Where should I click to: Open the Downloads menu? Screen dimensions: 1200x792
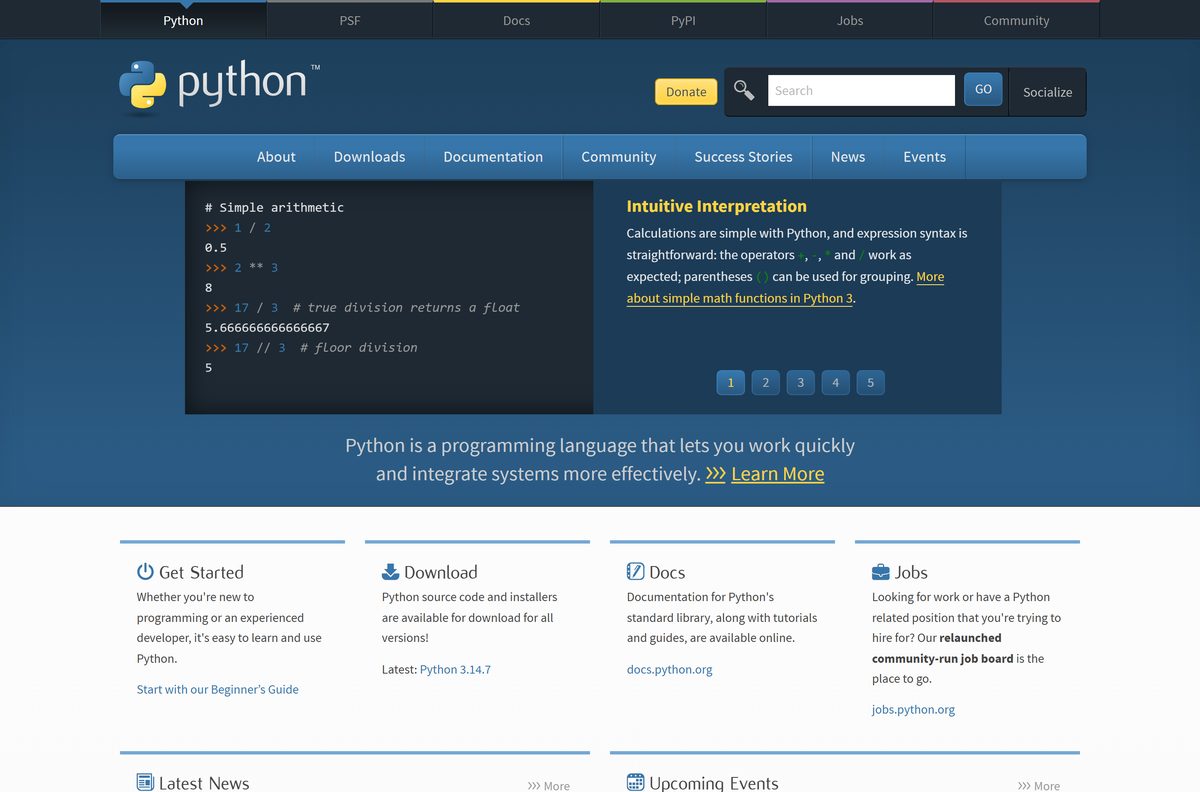click(x=369, y=157)
